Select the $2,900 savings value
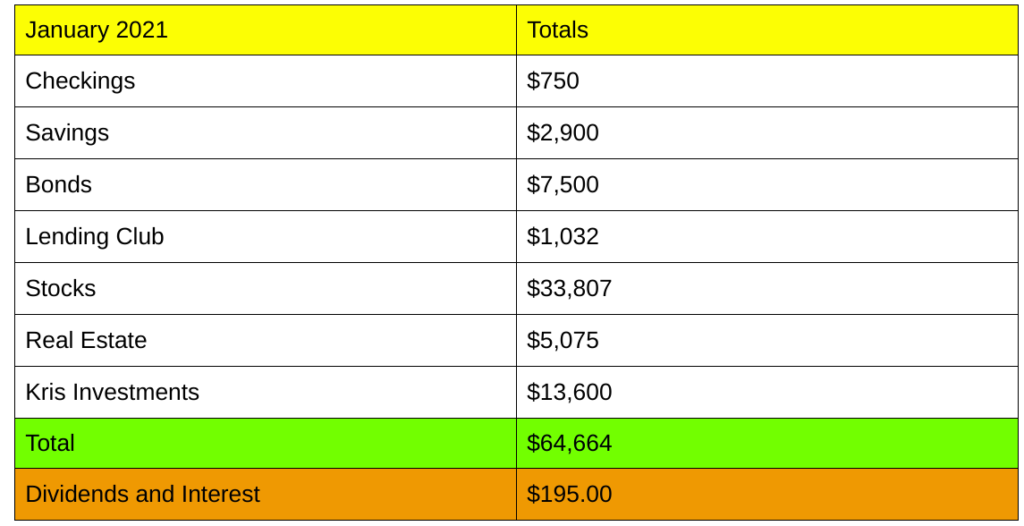This screenshot has height=526, width=1024. (x=563, y=133)
